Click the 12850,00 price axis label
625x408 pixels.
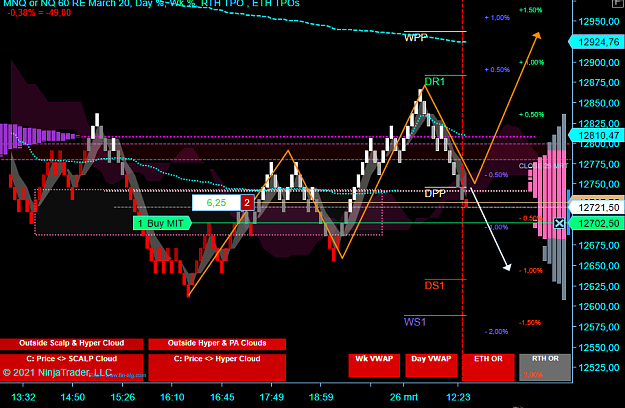599,103
